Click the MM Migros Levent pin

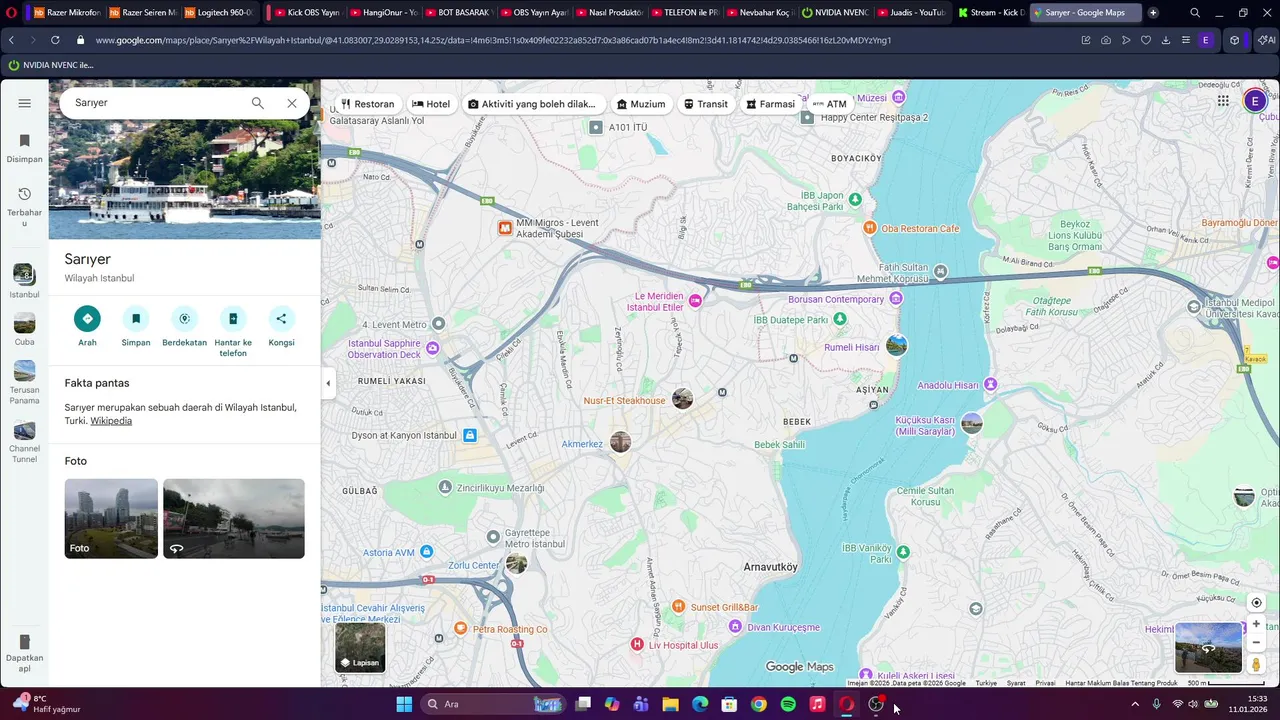click(x=505, y=228)
